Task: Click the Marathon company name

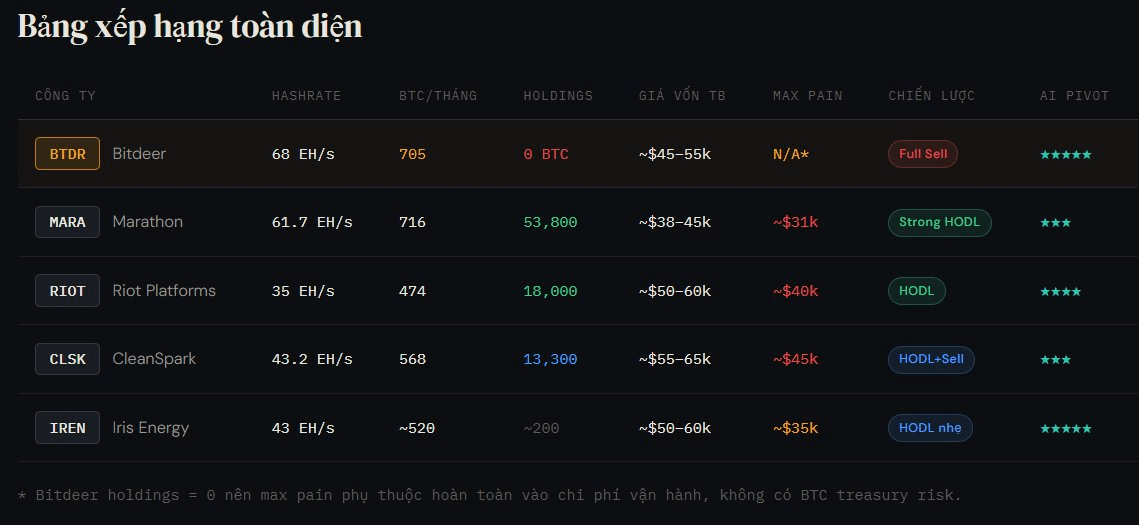Action: coord(148,222)
